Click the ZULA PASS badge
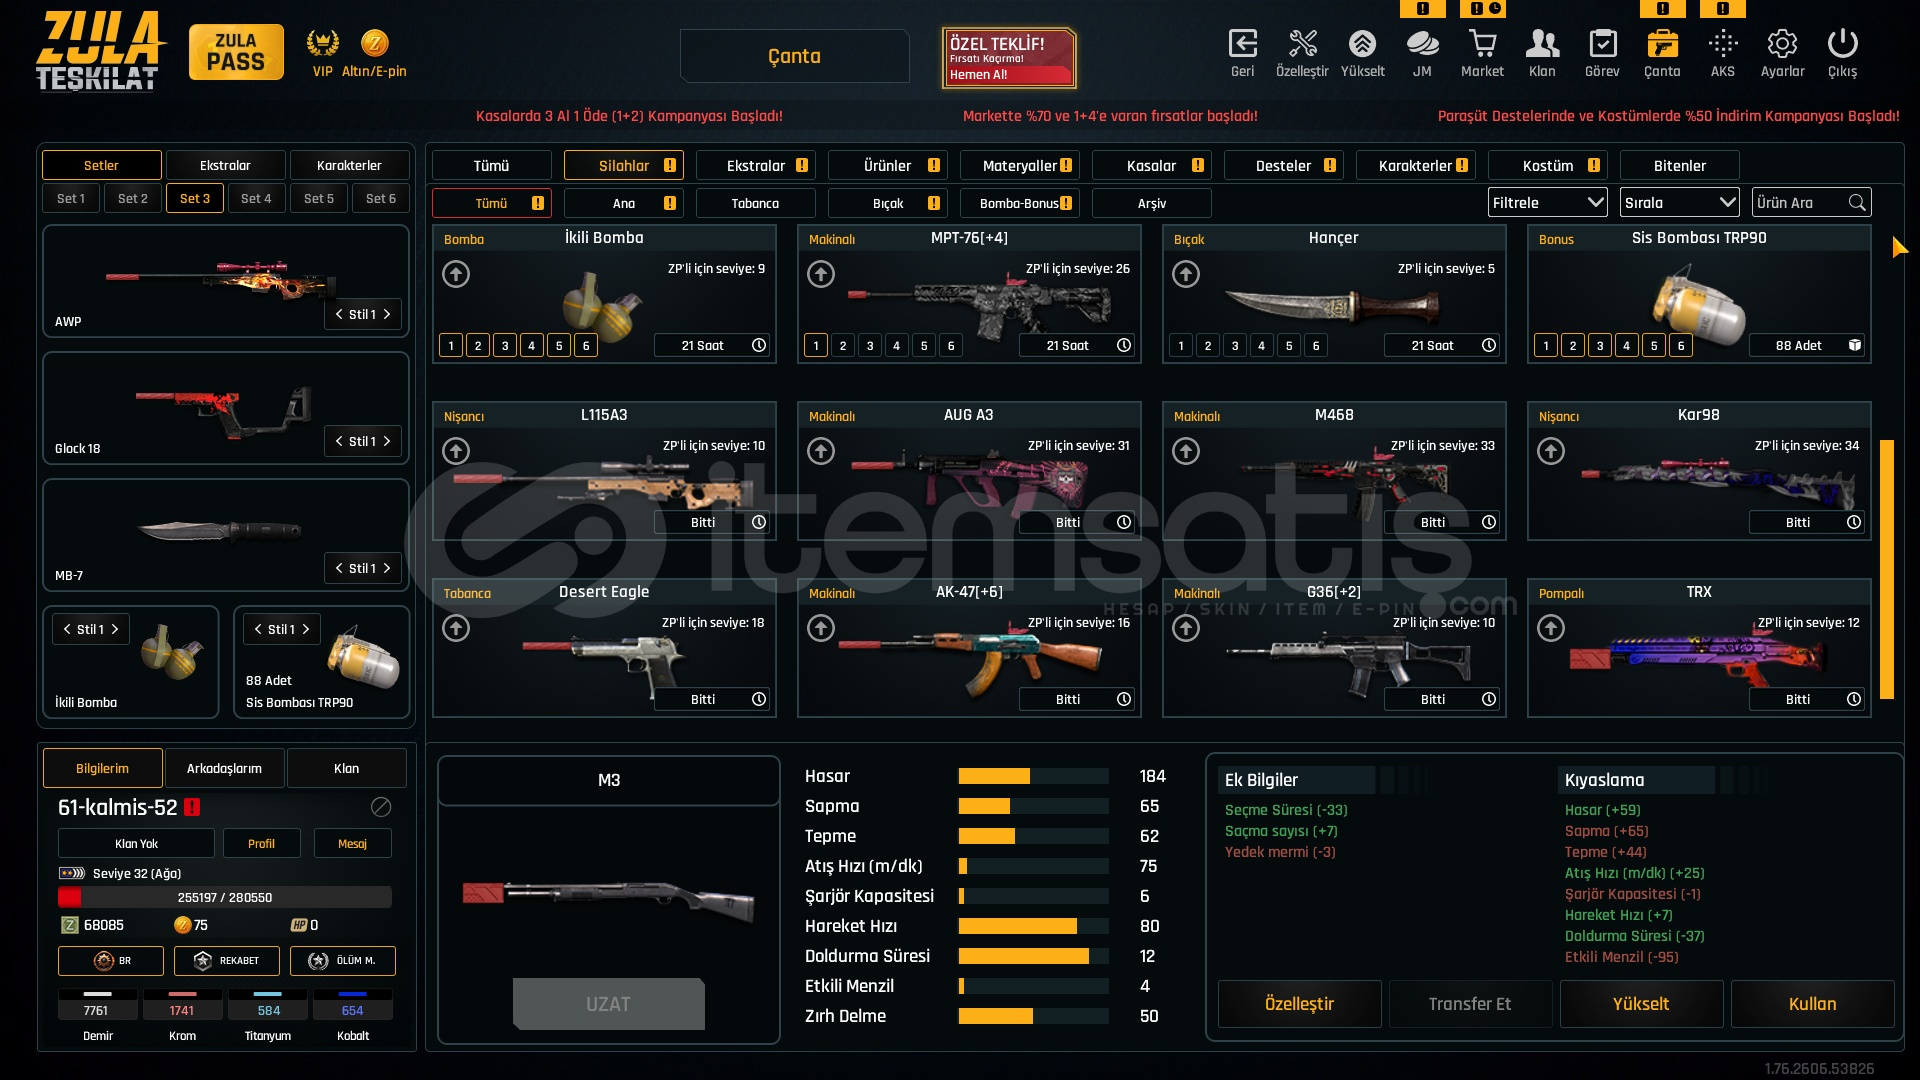 (x=236, y=52)
